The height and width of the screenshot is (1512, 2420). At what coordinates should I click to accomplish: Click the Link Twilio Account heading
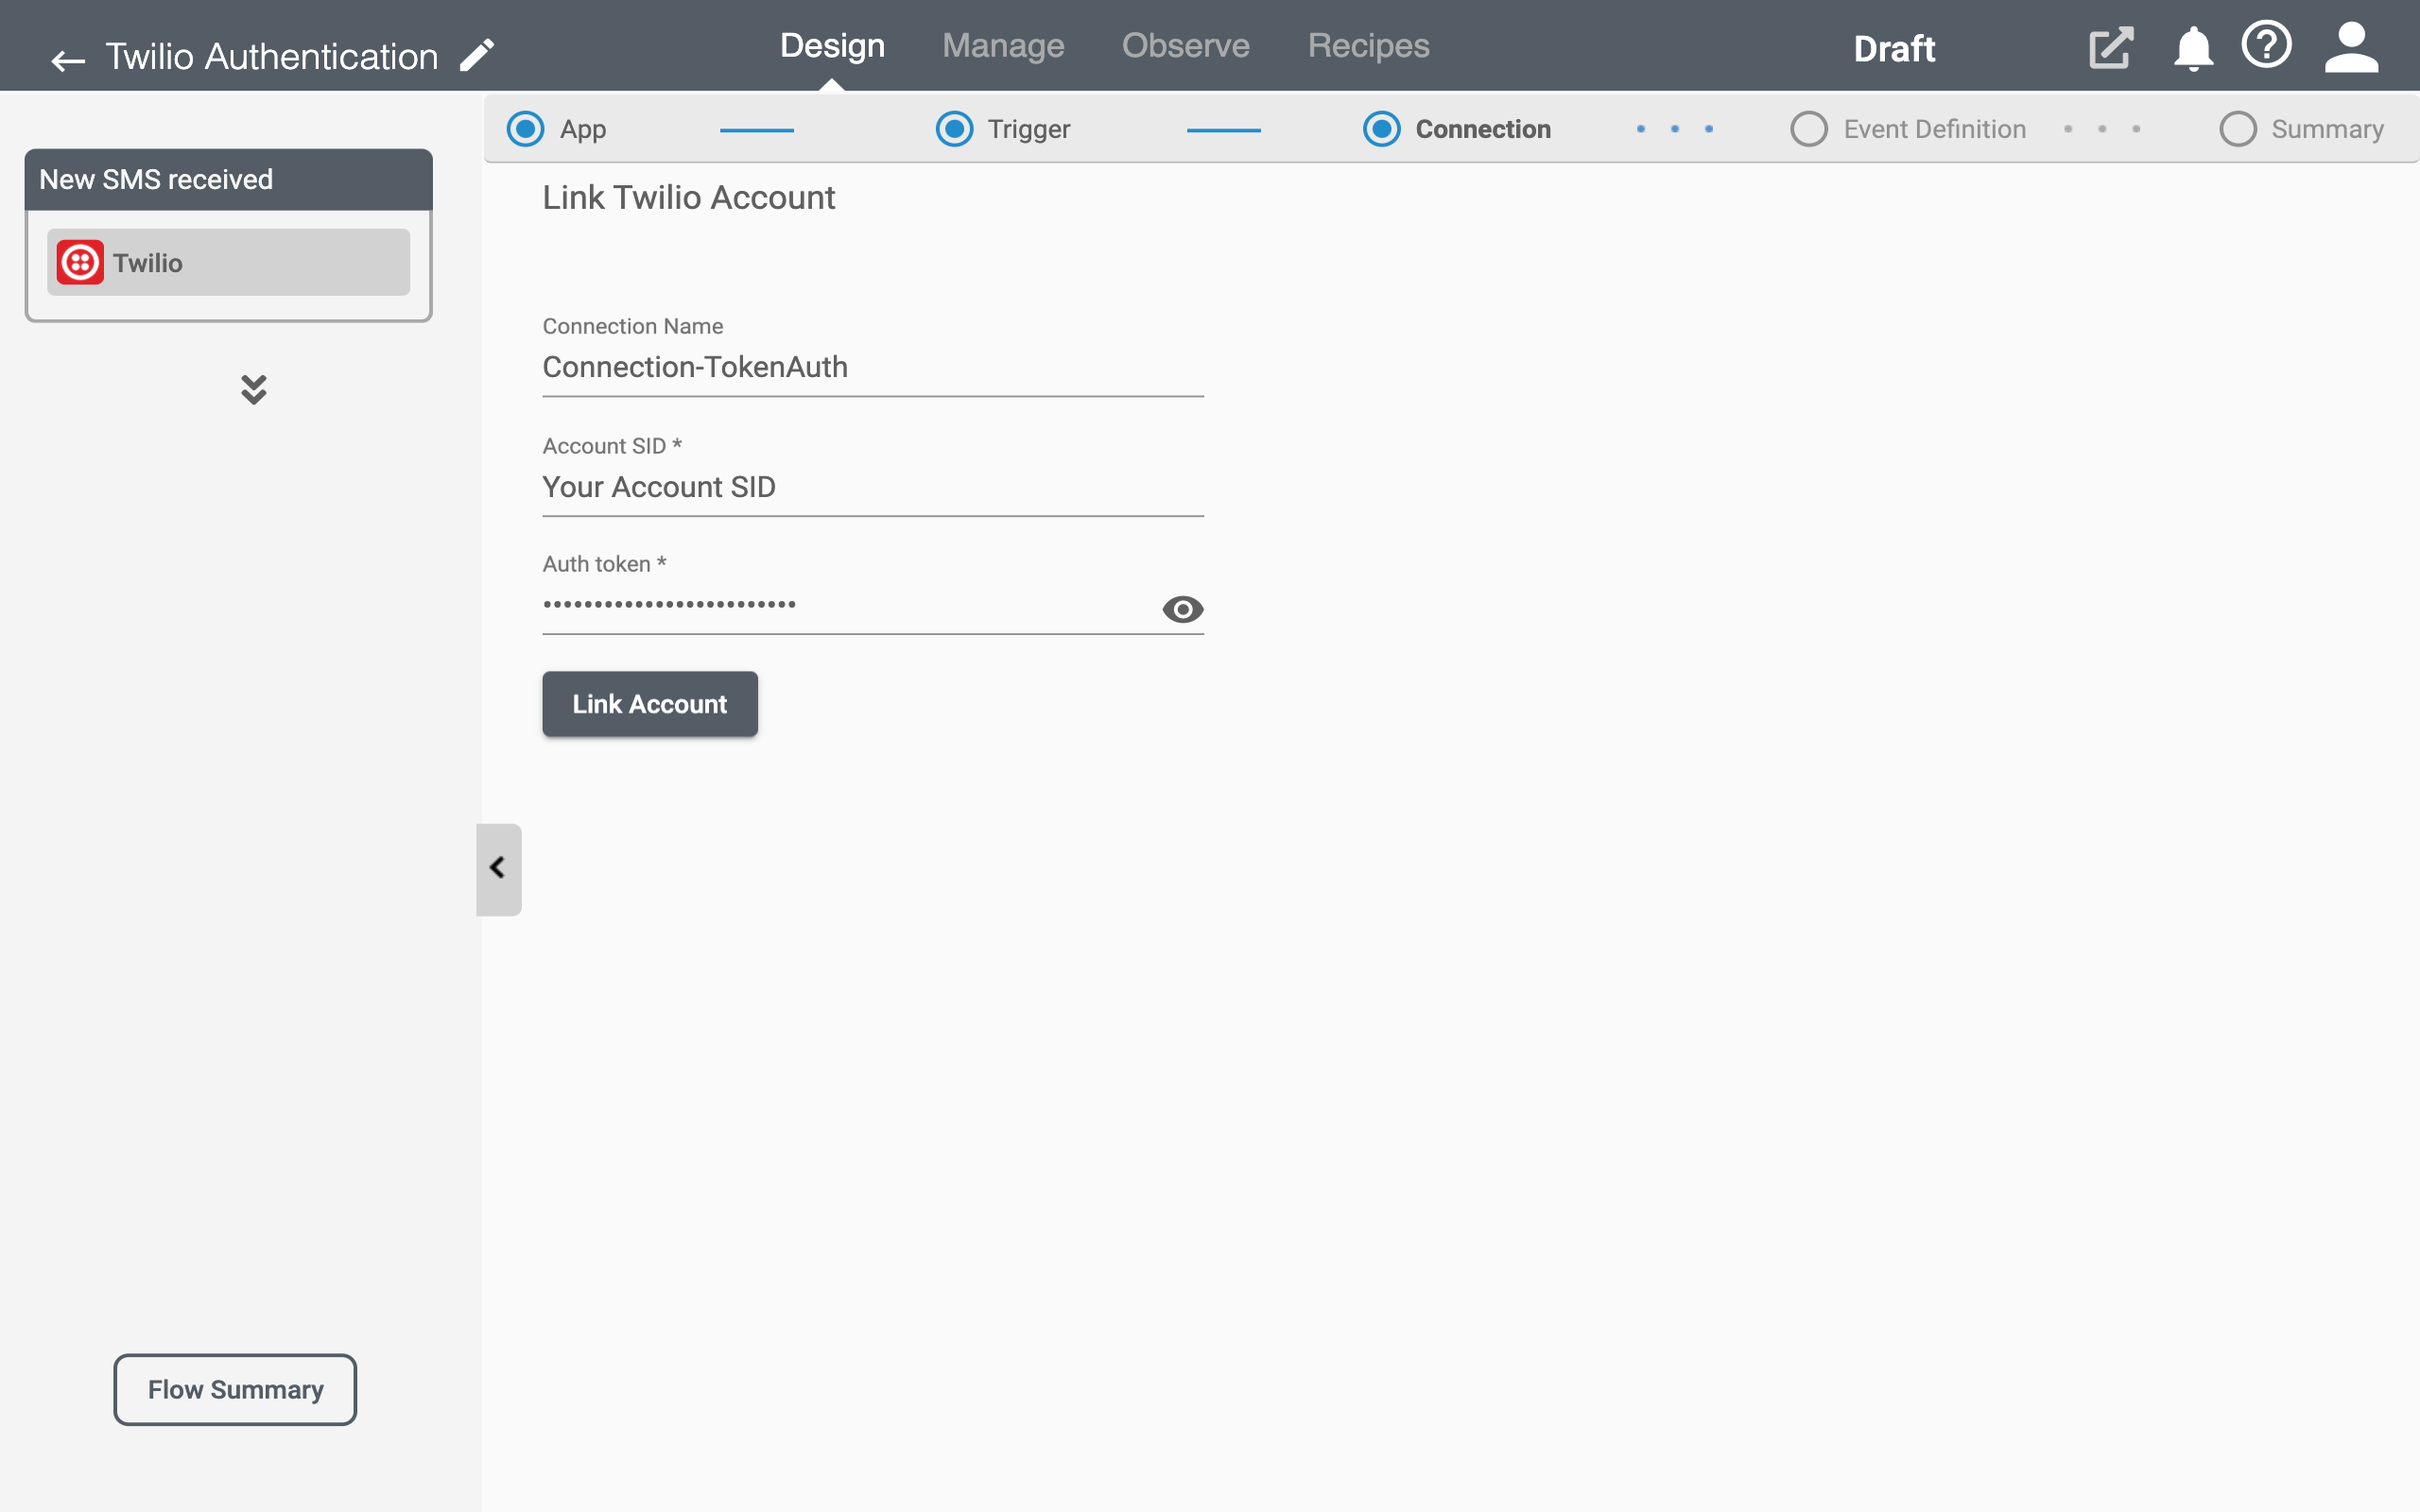tap(688, 198)
